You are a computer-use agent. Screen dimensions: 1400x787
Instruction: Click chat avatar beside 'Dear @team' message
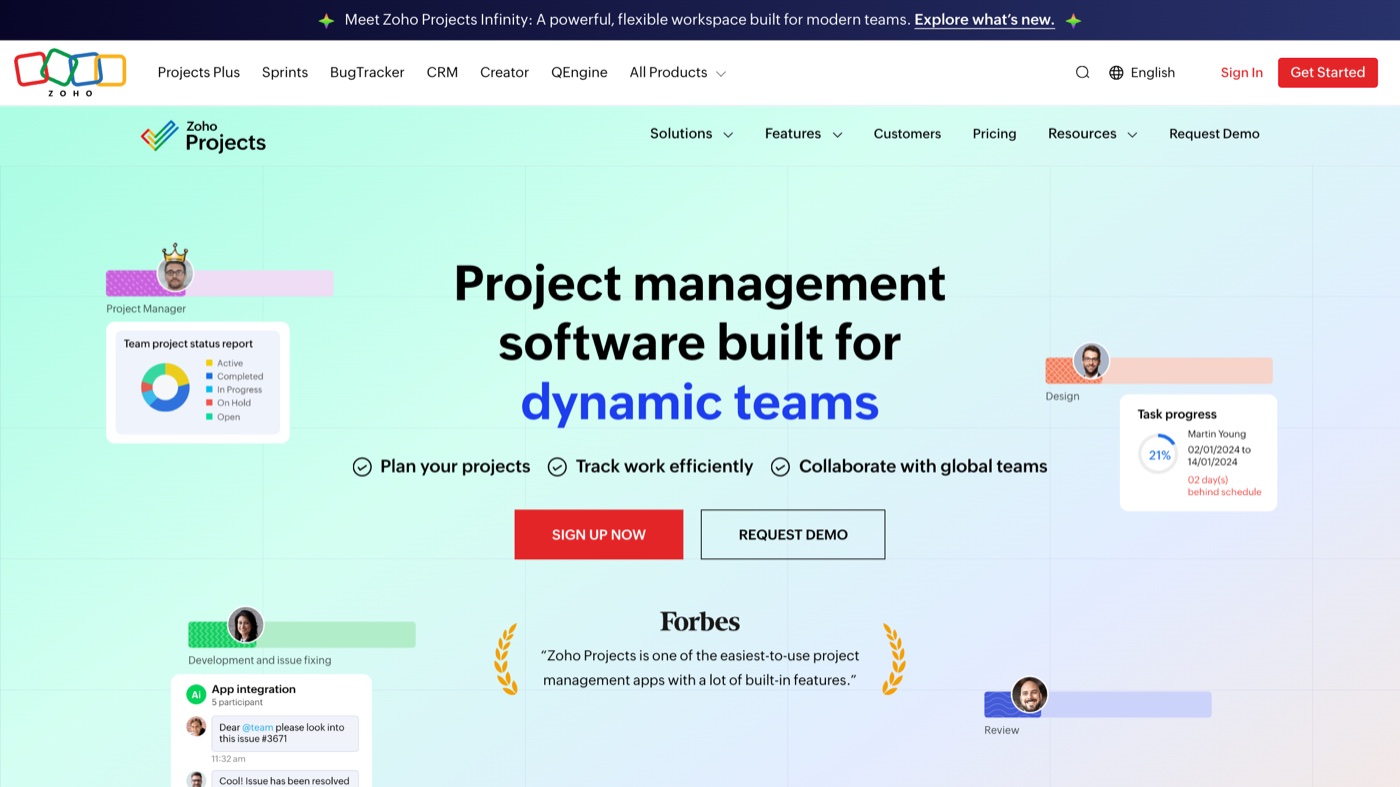point(196,727)
